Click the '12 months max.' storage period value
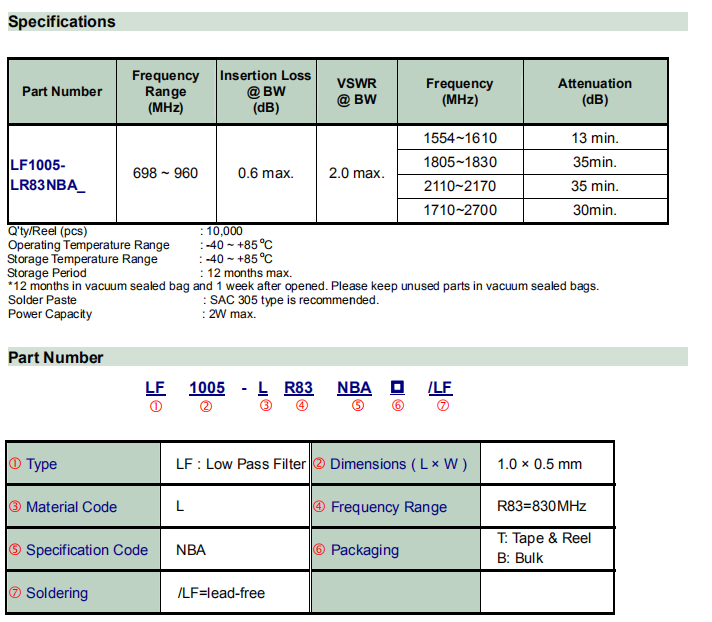 pyautogui.click(x=249, y=273)
